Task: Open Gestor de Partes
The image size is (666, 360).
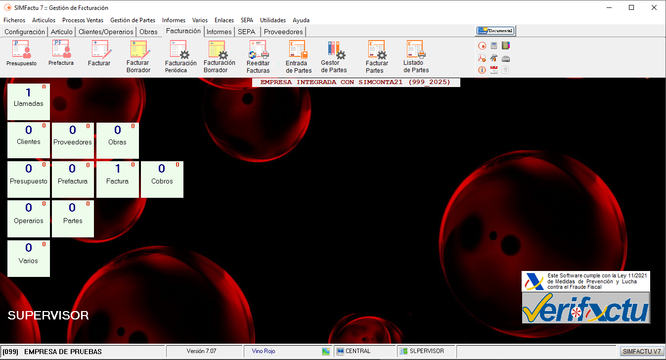Action: [334, 56]
